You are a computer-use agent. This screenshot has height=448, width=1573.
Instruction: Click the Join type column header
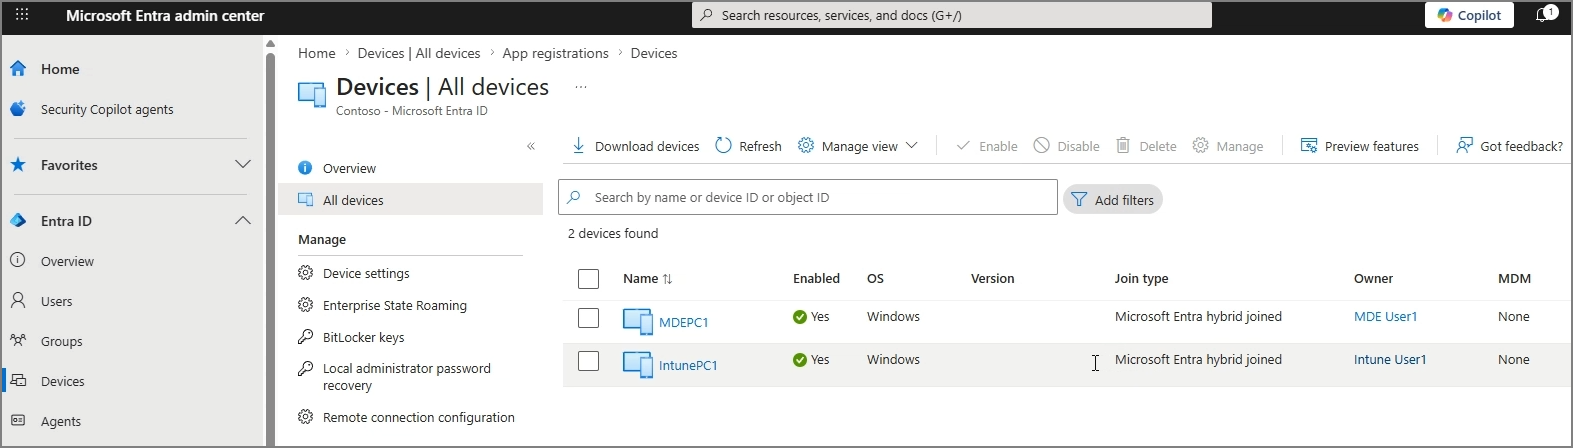click(x=1141, y=279)
